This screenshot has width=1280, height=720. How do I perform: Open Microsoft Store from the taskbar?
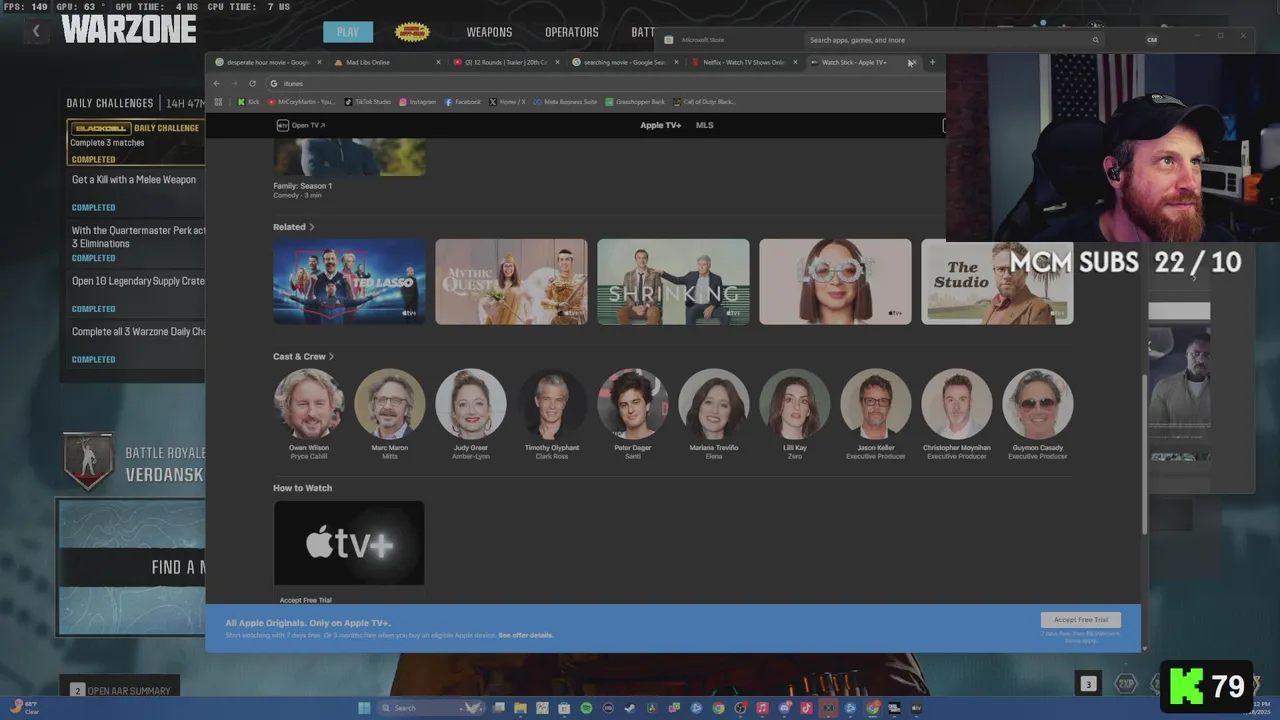pos(564,708)
